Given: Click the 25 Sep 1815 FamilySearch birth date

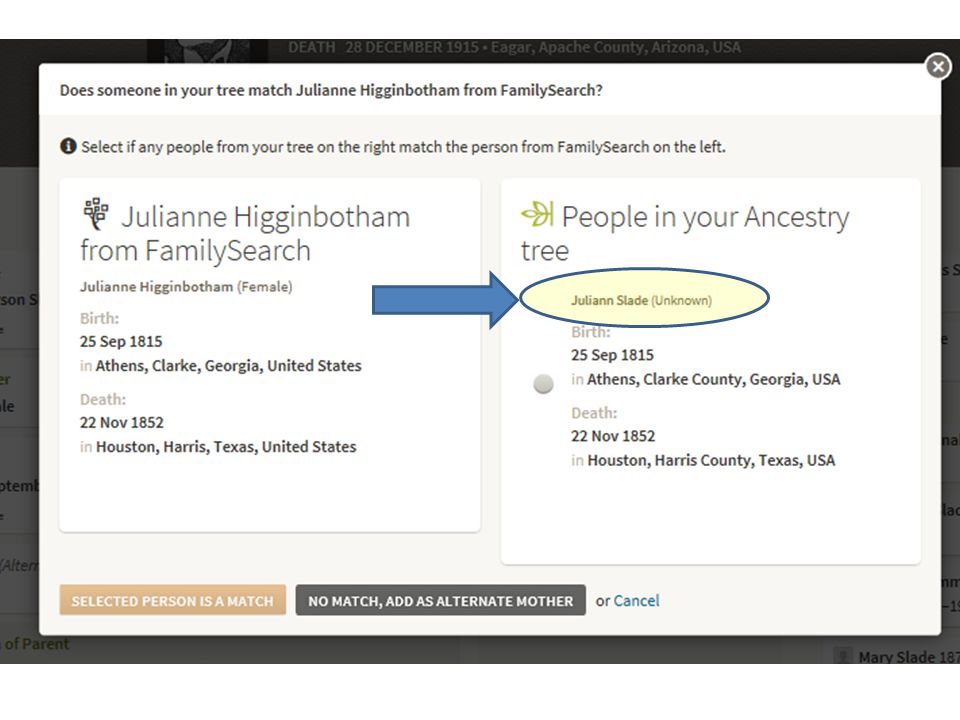Looking at the screenshot, I should point(121,342).
